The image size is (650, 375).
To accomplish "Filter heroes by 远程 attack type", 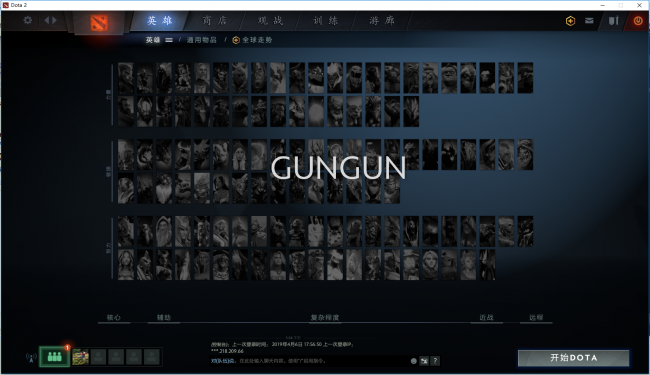I will click(x=536, y=317).
